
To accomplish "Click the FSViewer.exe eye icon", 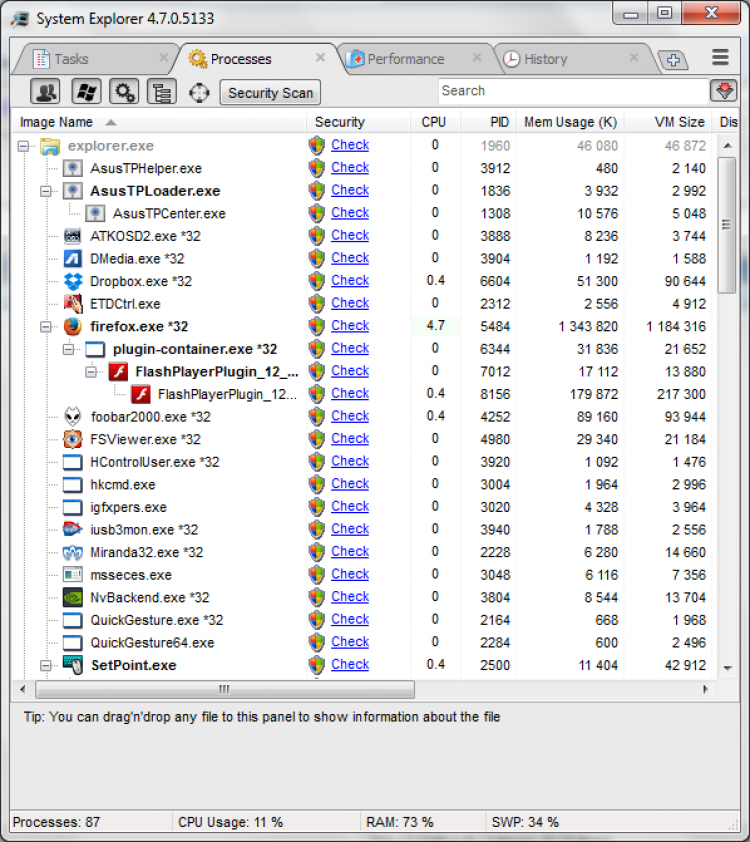I will tap(72, 439).
